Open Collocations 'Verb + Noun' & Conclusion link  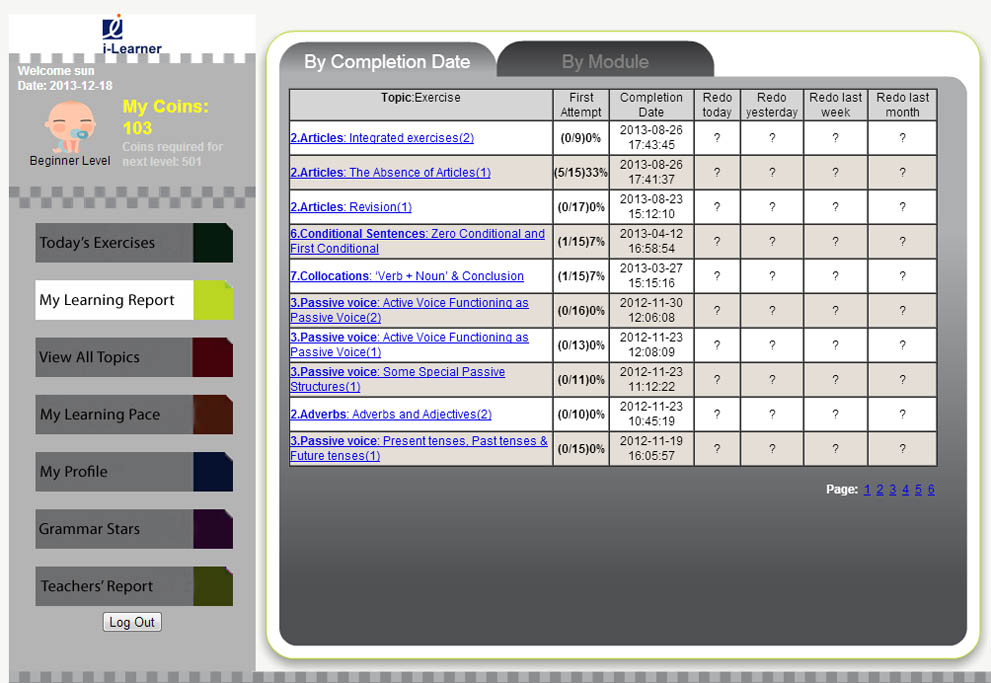click(407, 276)
